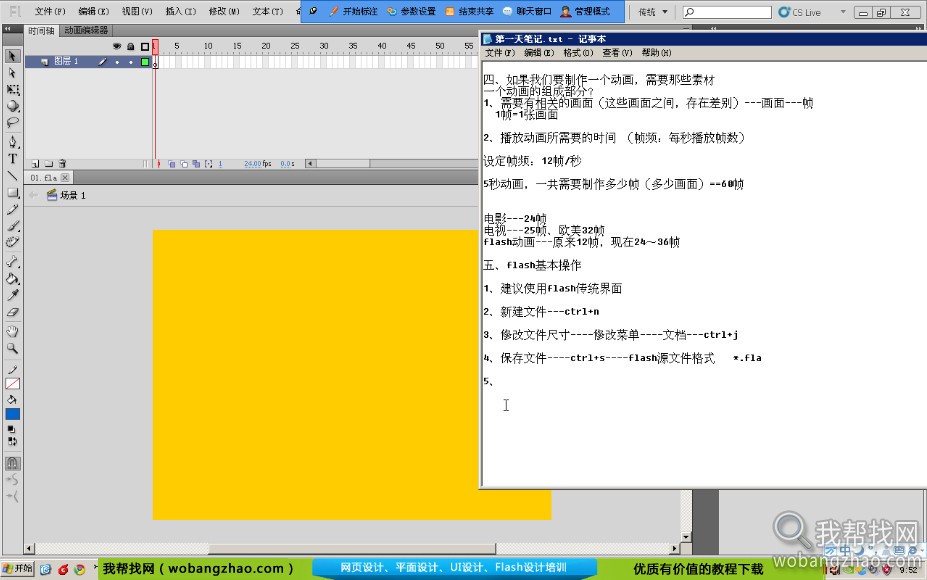Click the swap colors button
This screenshot has width=927, height=580.
(x=12, y=442)
